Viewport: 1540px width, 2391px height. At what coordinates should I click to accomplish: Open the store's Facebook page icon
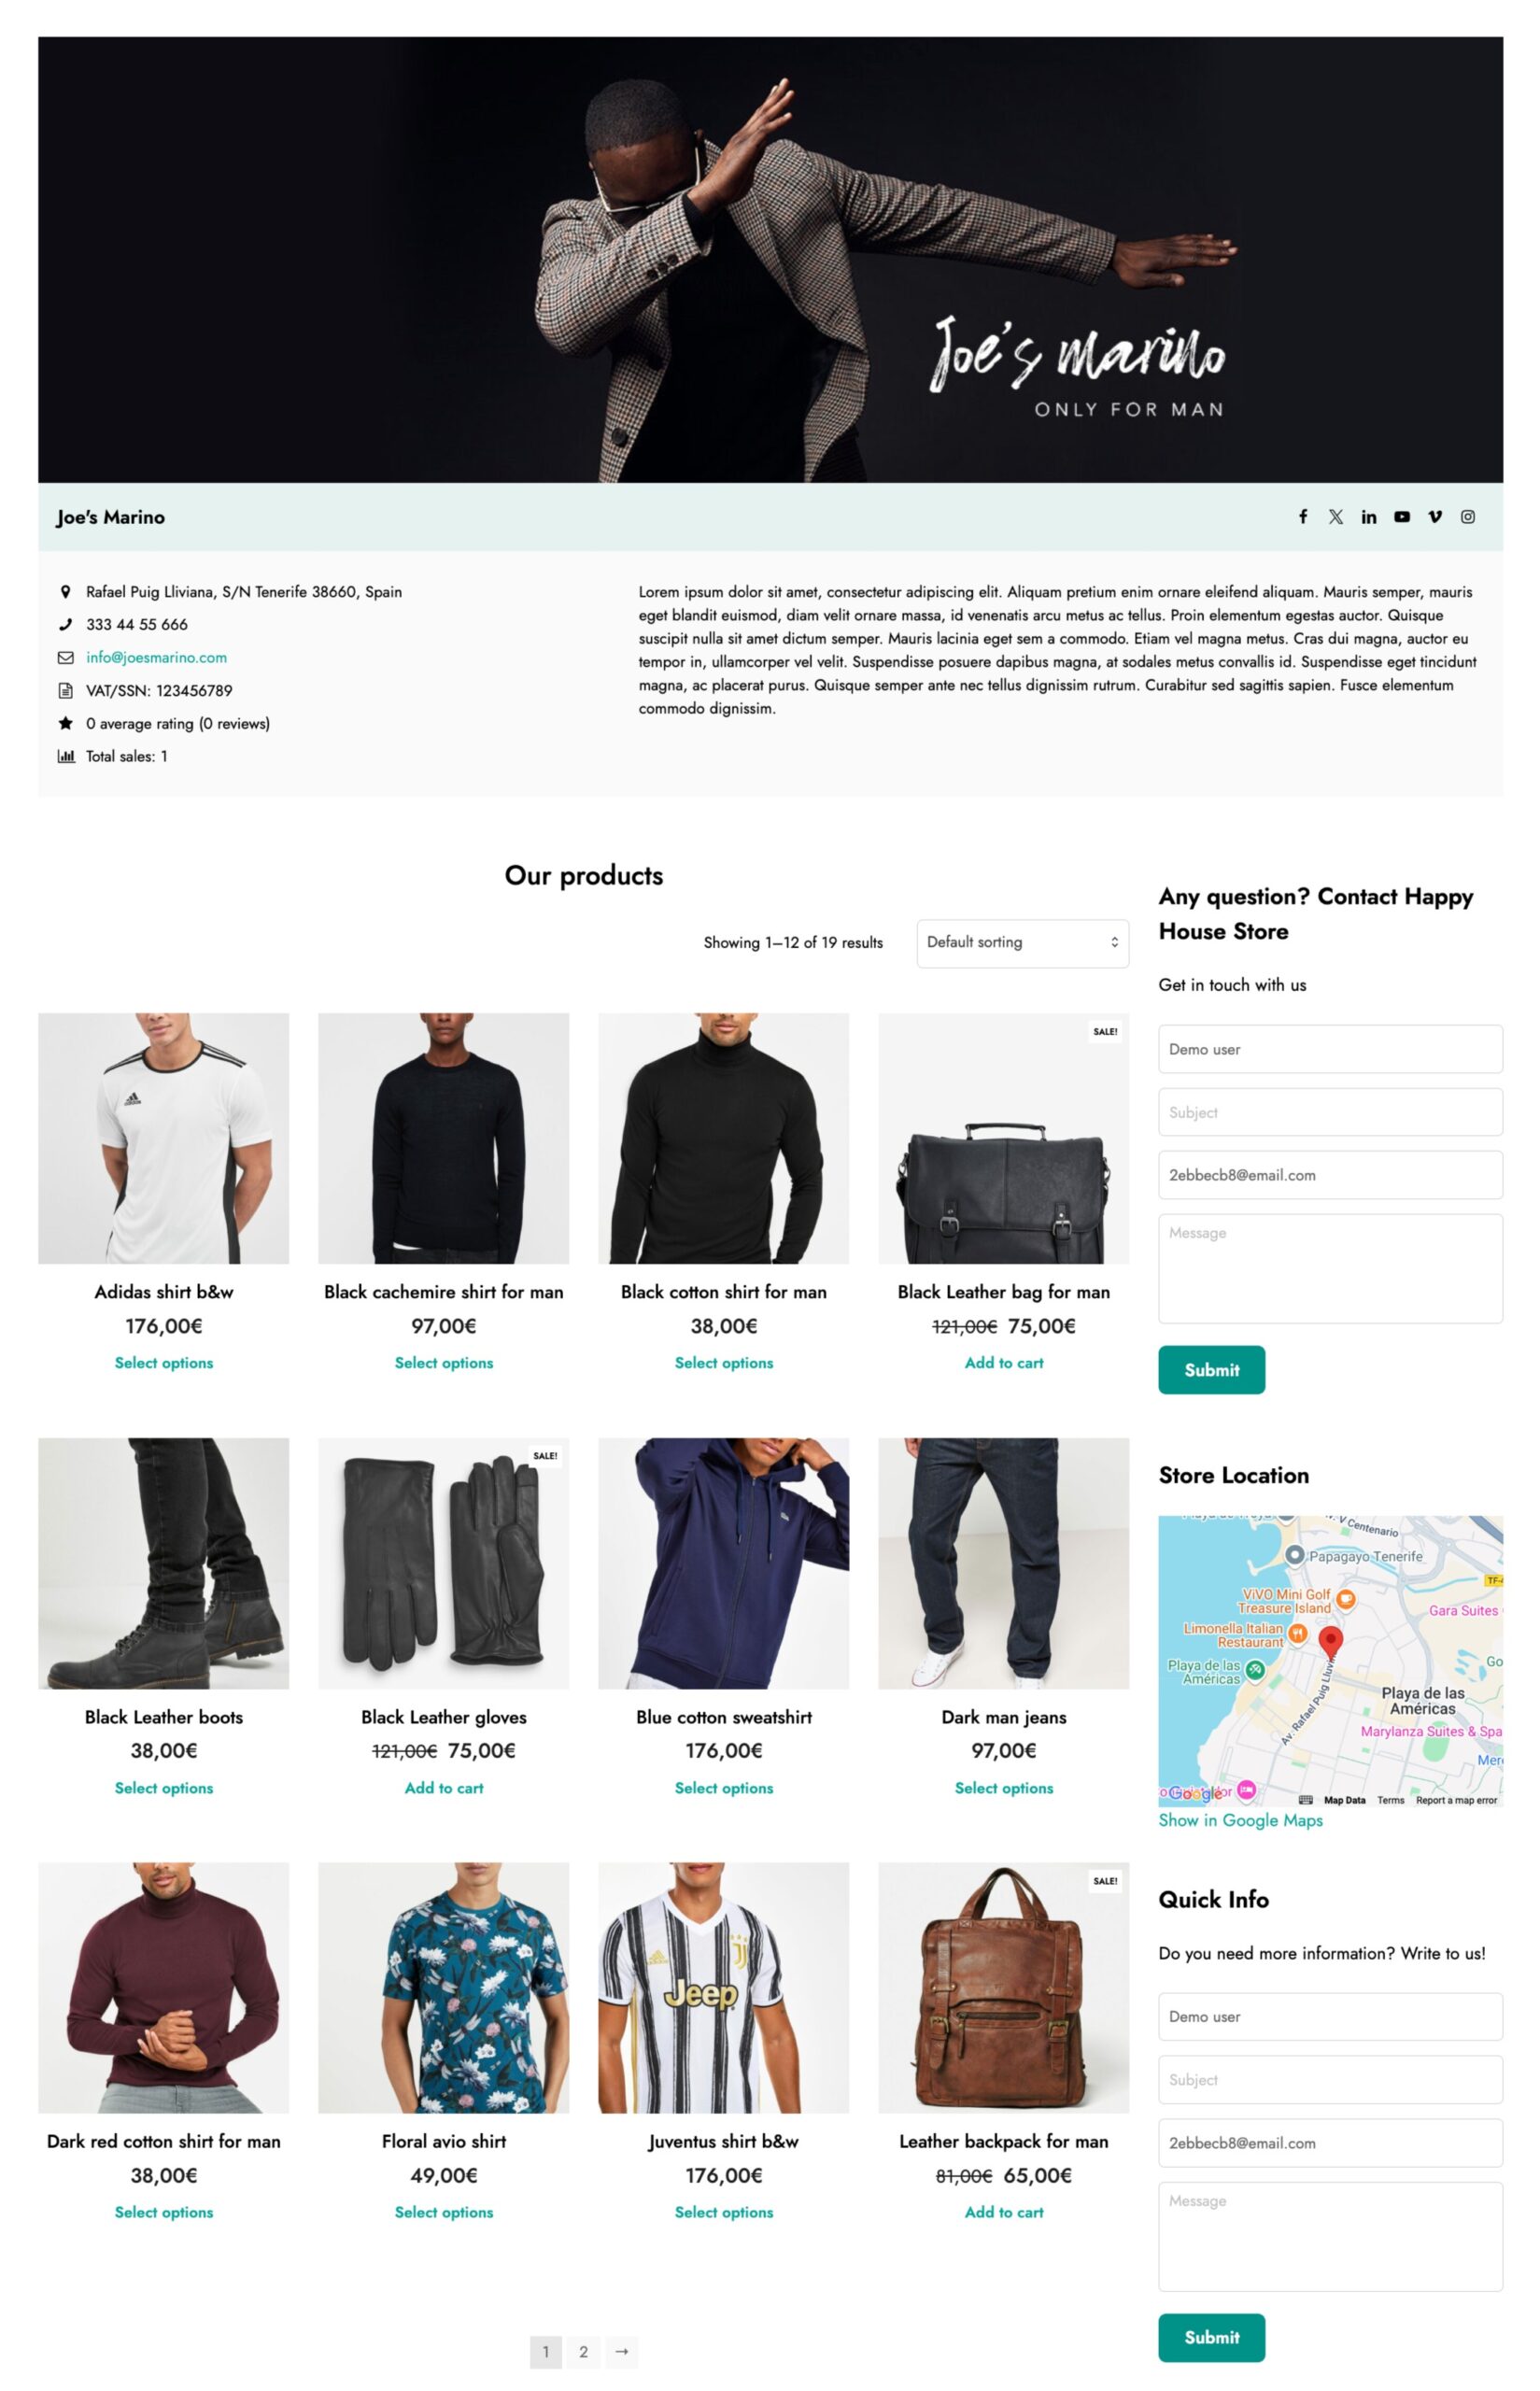1302,516
